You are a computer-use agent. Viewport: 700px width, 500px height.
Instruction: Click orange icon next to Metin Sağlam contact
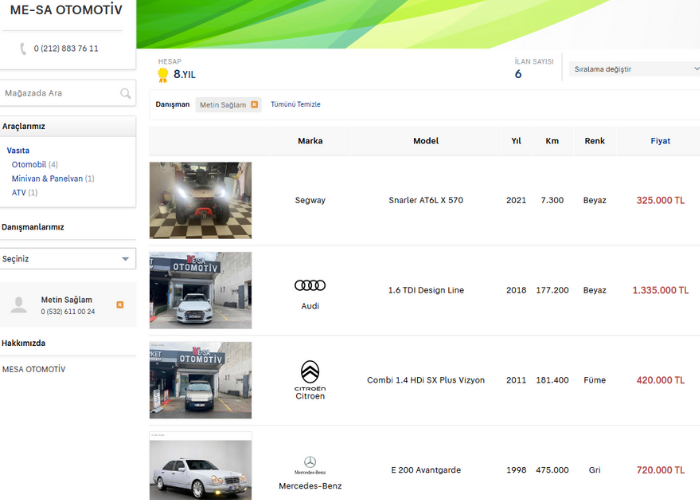[120, 304]
